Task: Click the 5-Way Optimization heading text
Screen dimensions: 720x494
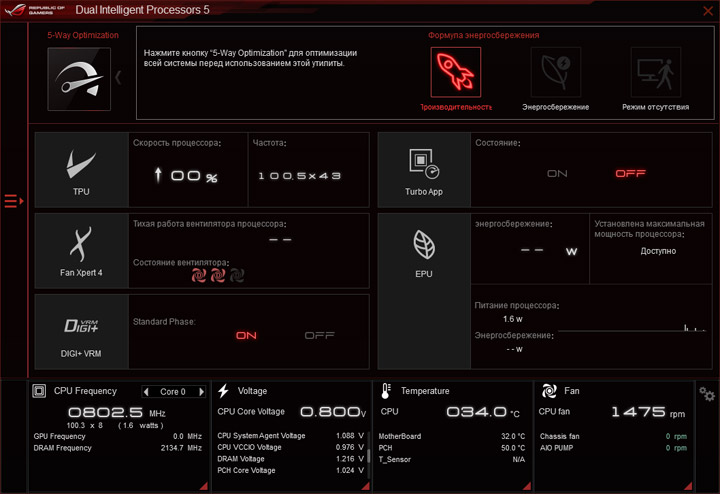Action: [83, 35]
